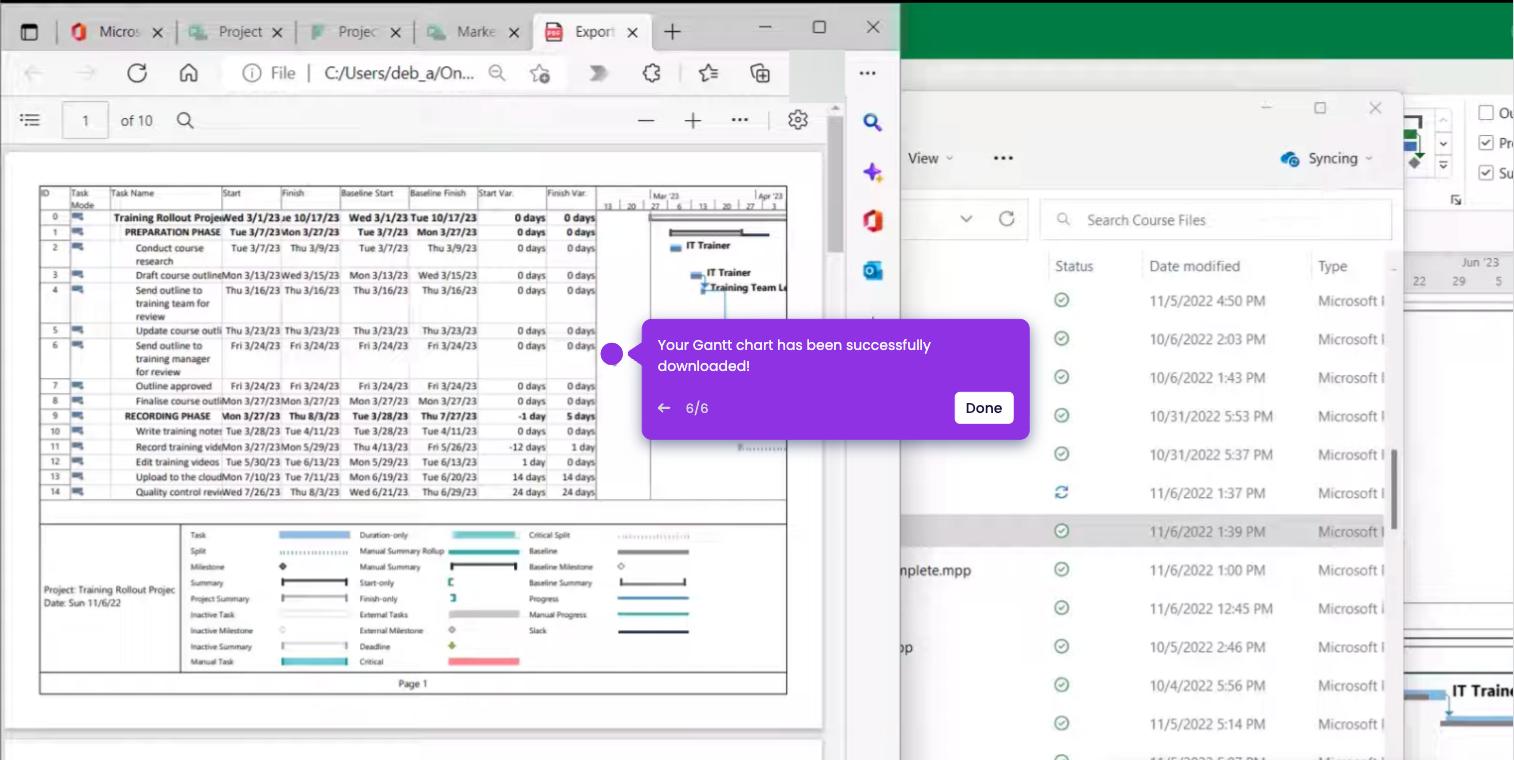Viewport: 1514px width, 760px height.
Task: Select the row dated 10/5/2022 2:46 PM
Action: 1145,647
